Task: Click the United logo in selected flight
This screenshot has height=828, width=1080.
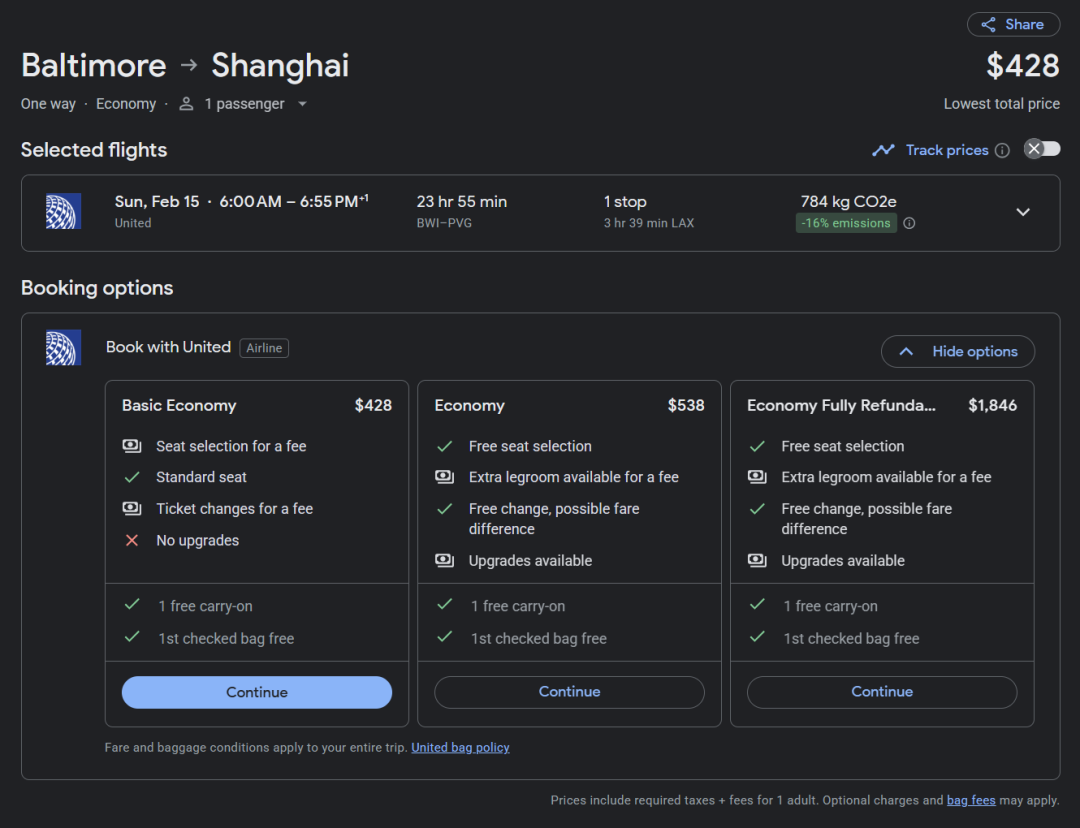Action: click(63, 212)
